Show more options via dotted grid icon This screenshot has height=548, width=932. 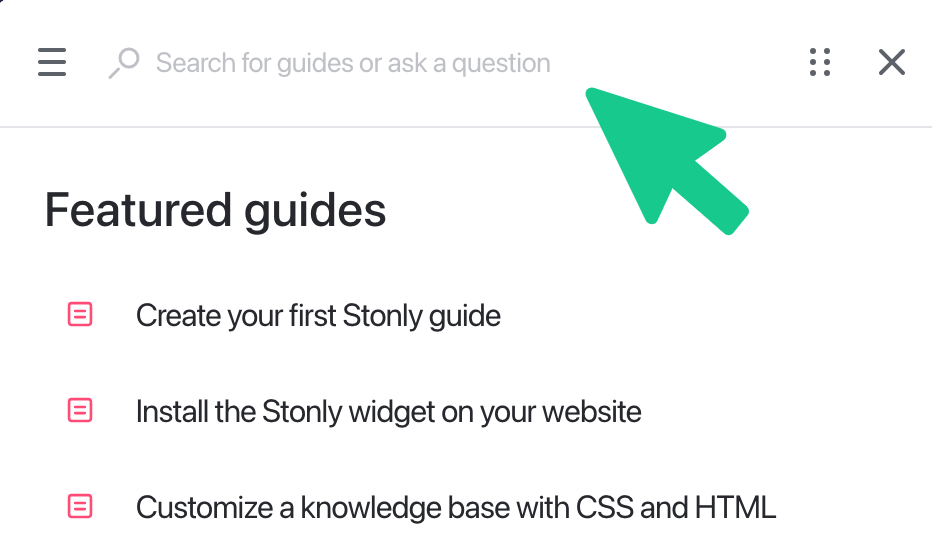820,63
